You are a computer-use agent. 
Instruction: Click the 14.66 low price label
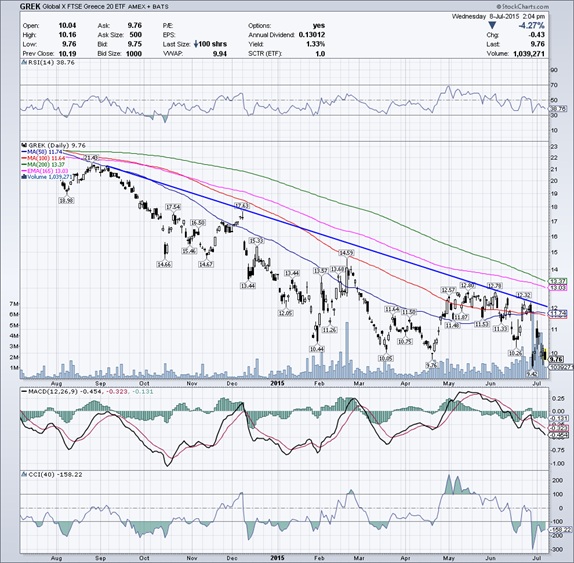point(164,264)
